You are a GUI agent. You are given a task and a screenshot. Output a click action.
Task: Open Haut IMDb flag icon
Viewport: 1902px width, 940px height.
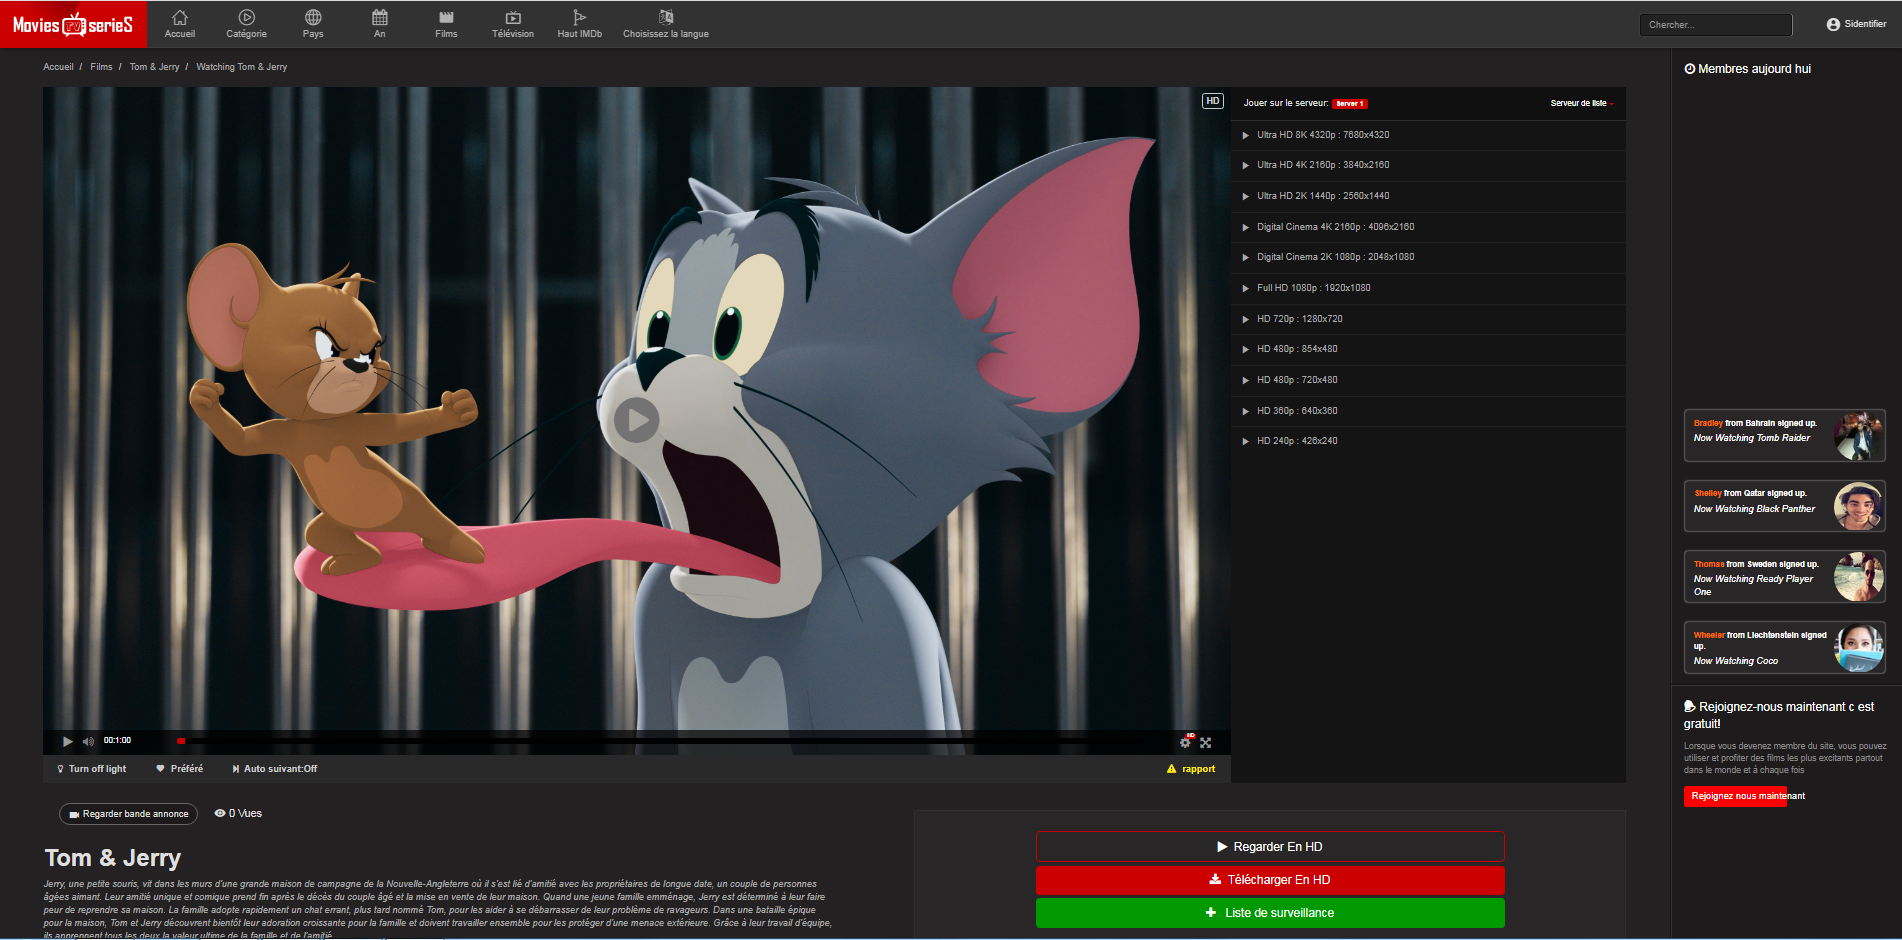[x=579, y=17]
